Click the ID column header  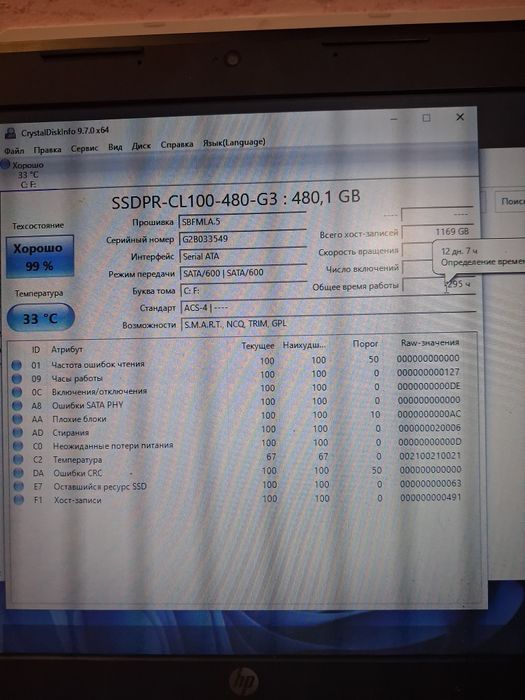tap(36, 350)
